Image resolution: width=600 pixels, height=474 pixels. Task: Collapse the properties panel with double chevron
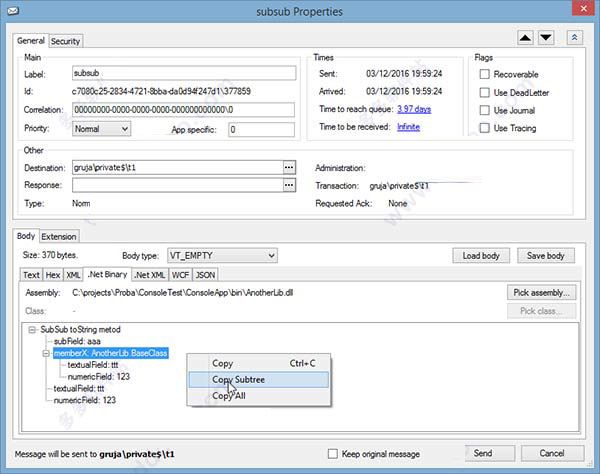[574, 37]
